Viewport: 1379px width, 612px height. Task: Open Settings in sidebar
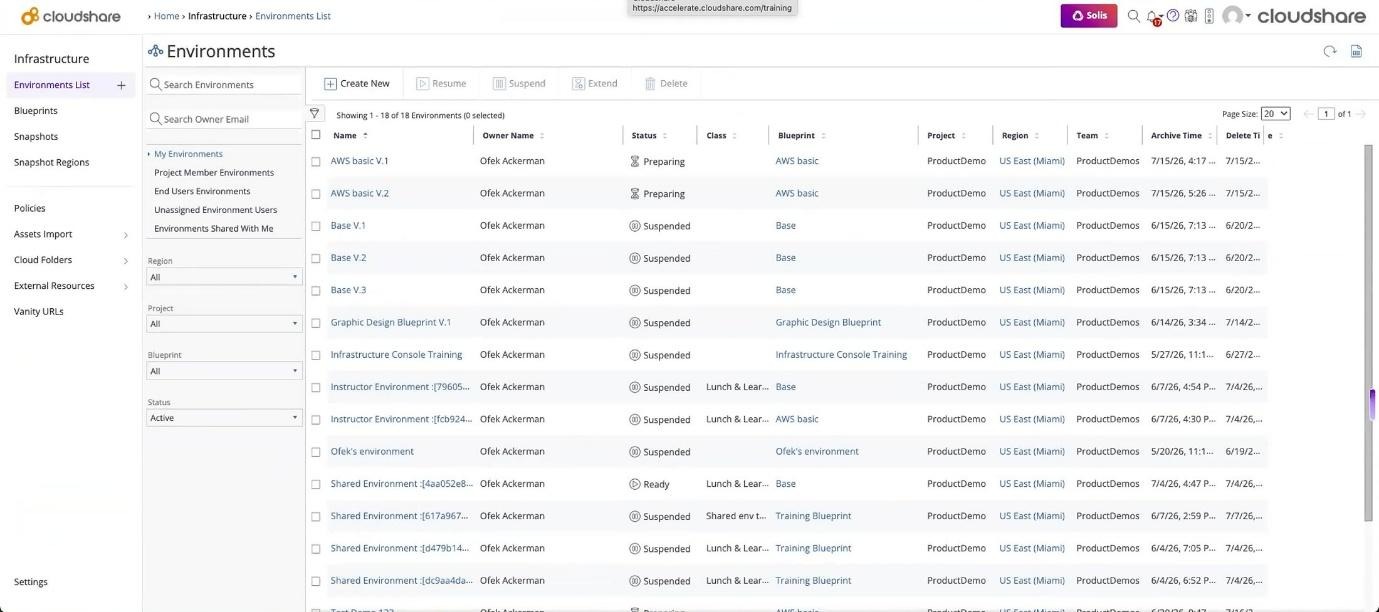tap(31, 582)
